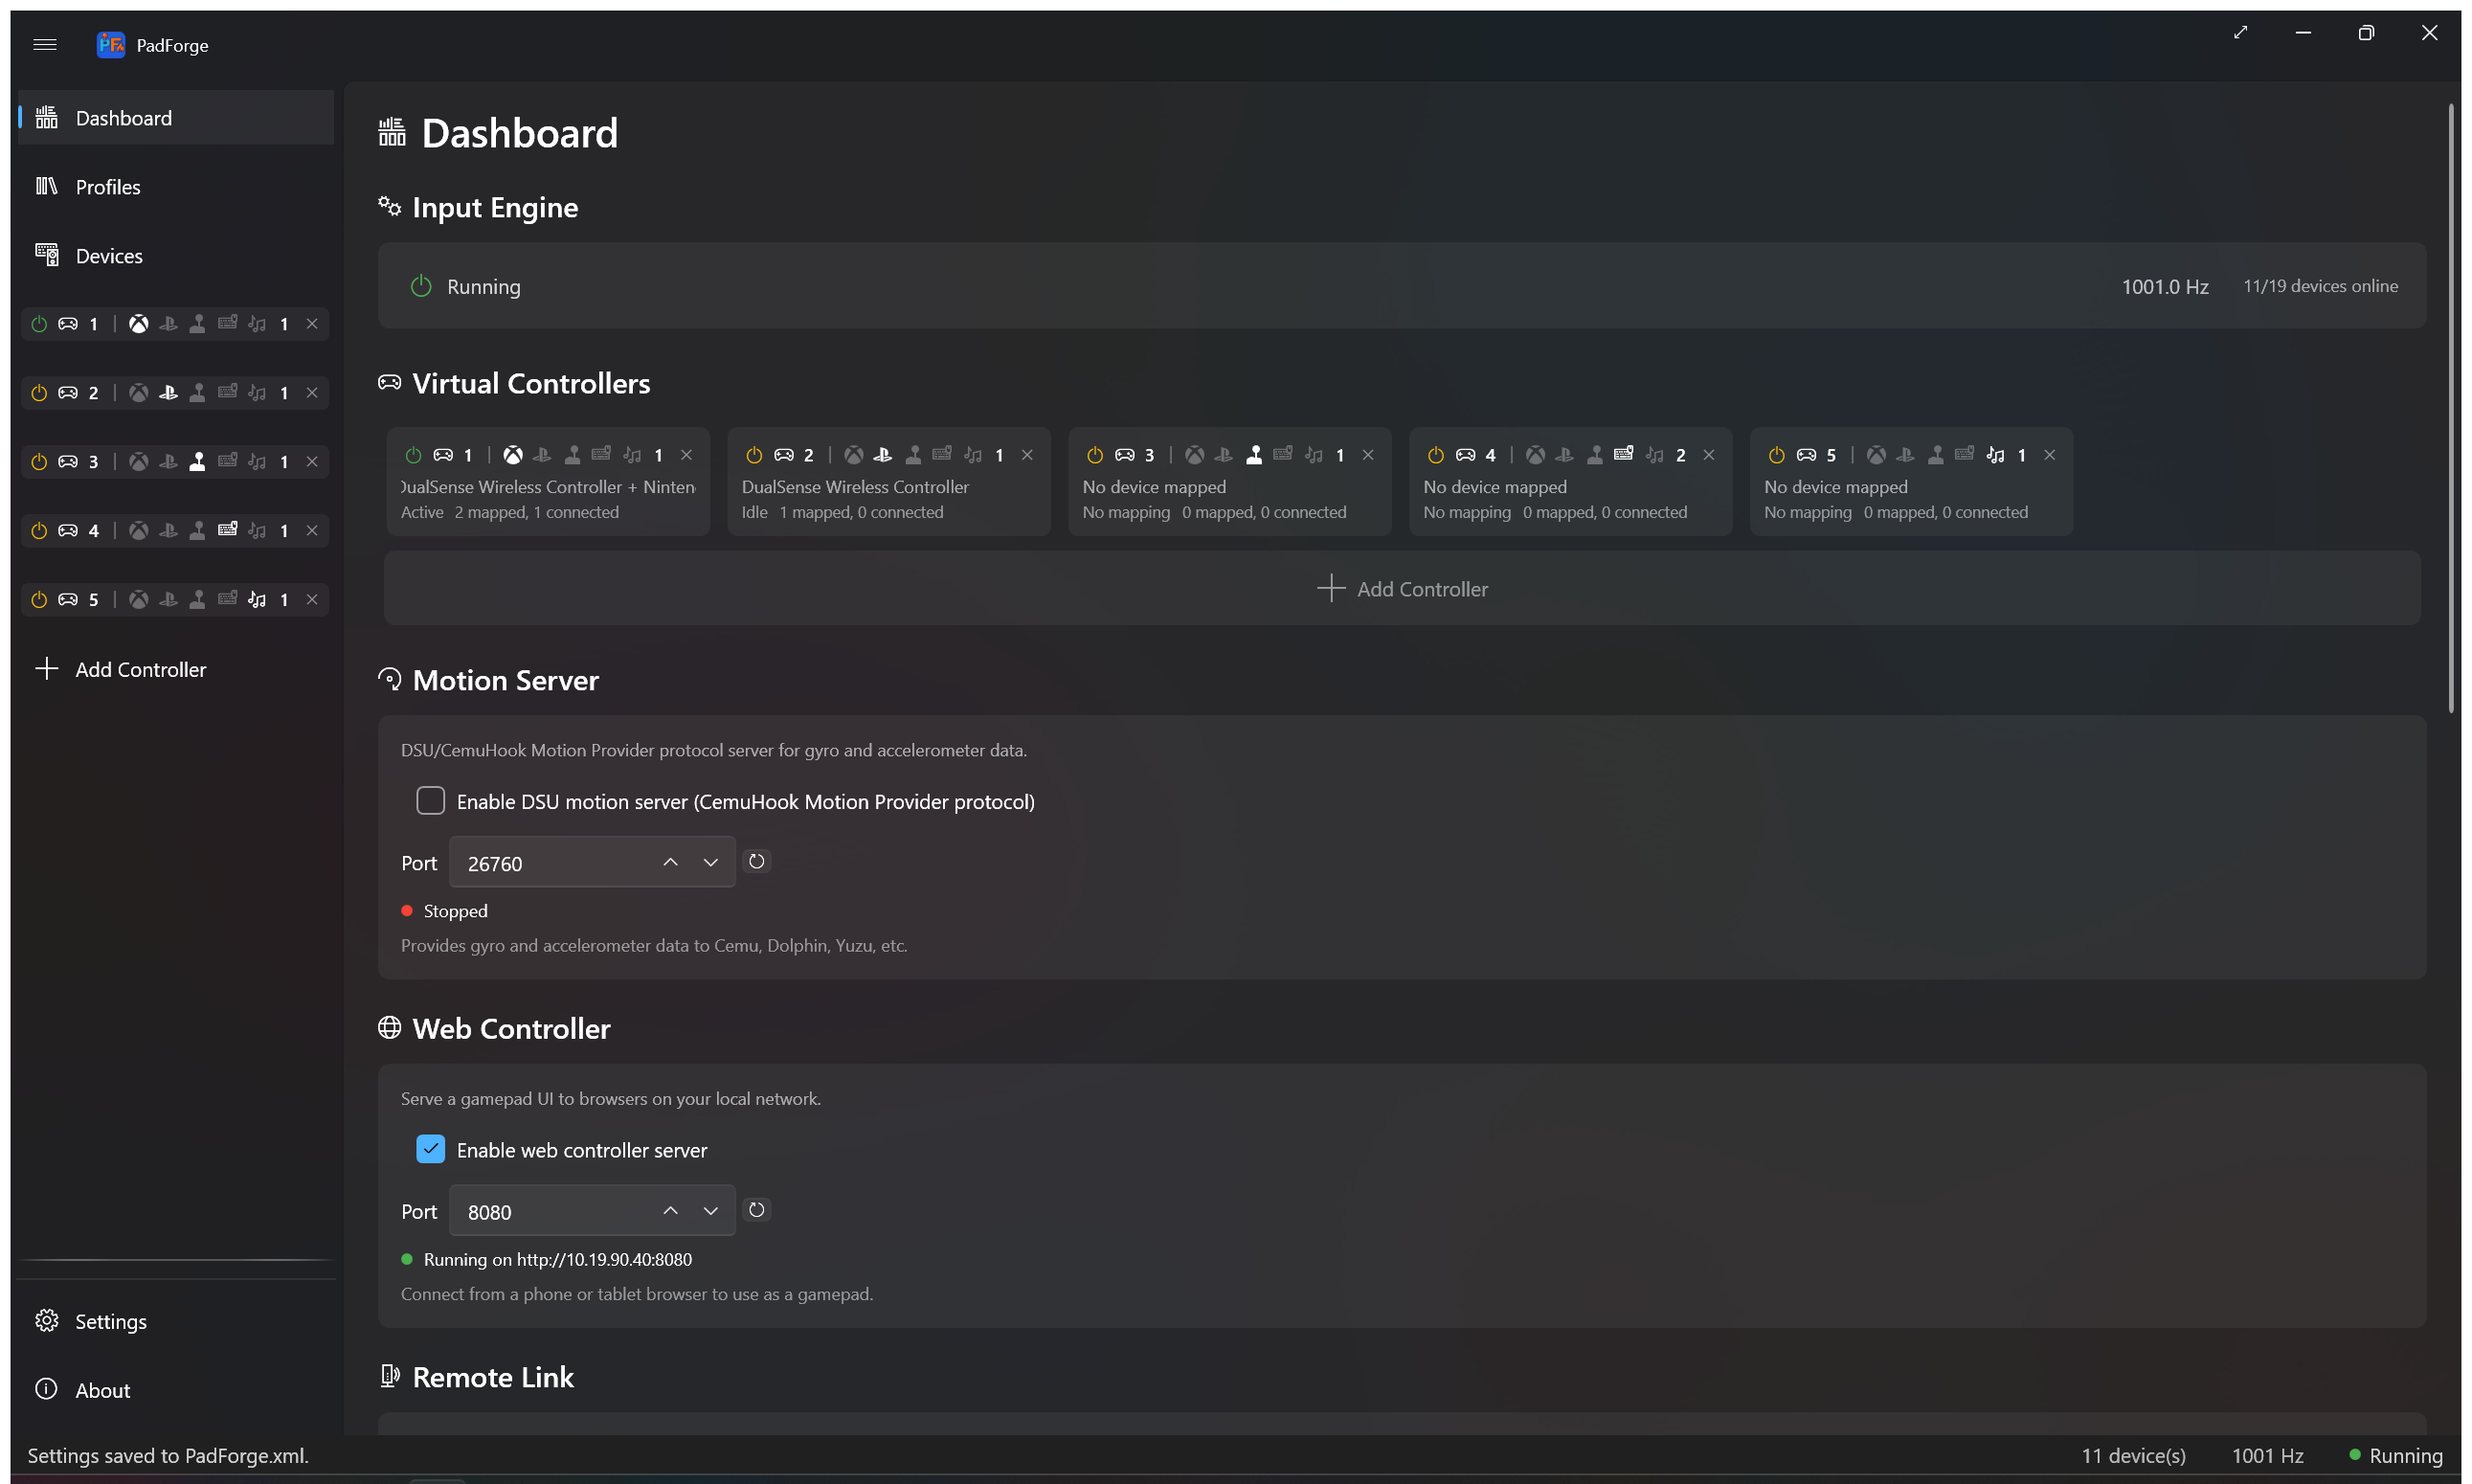Set dashboard card 3 type to keyboard and mouse

[1283, 455]
